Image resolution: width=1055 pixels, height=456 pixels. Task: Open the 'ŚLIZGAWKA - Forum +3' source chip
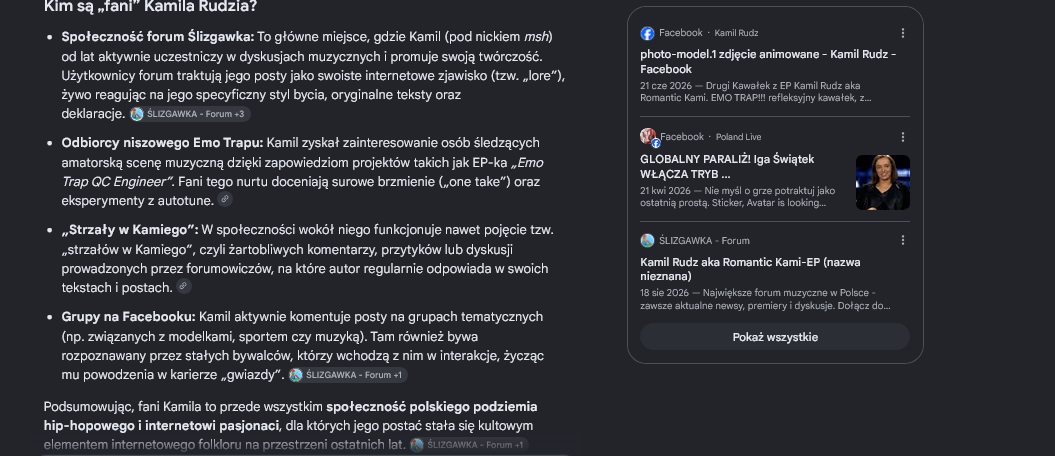[190, 114]
